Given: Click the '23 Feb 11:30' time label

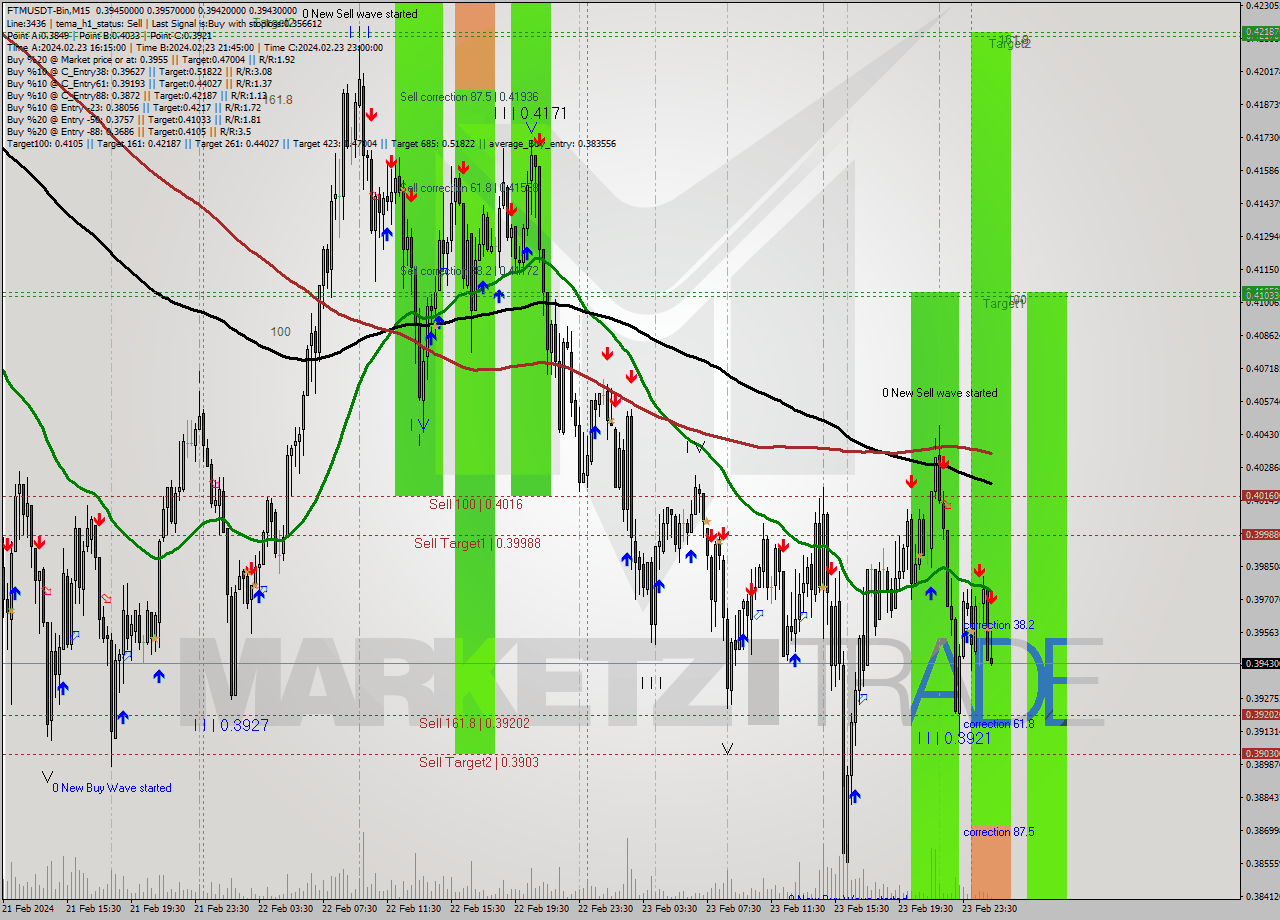Looking at the screenshot, I should (x=798, y=909).
